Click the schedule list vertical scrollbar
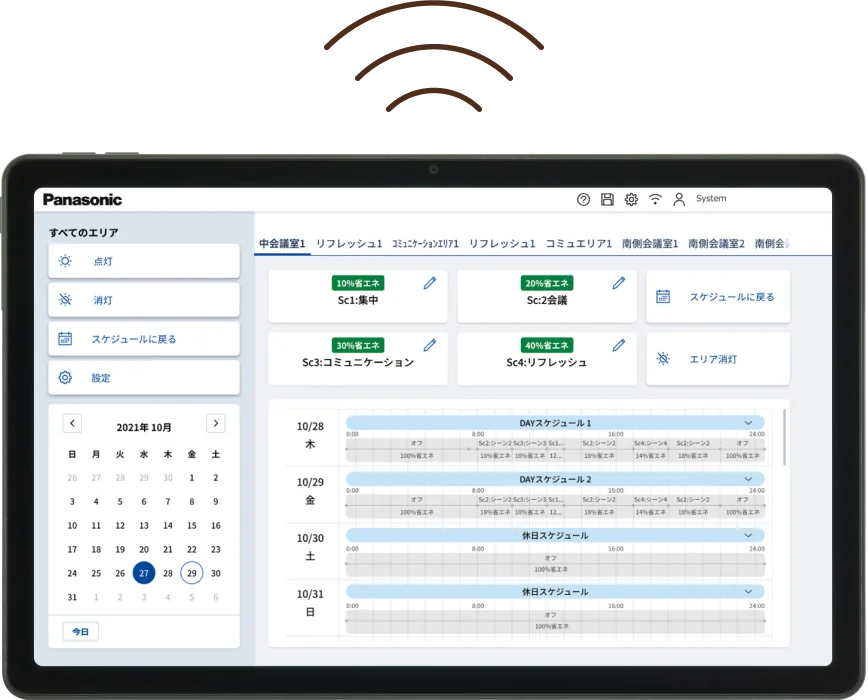This screenshot has width=868, height=700. 784,437
